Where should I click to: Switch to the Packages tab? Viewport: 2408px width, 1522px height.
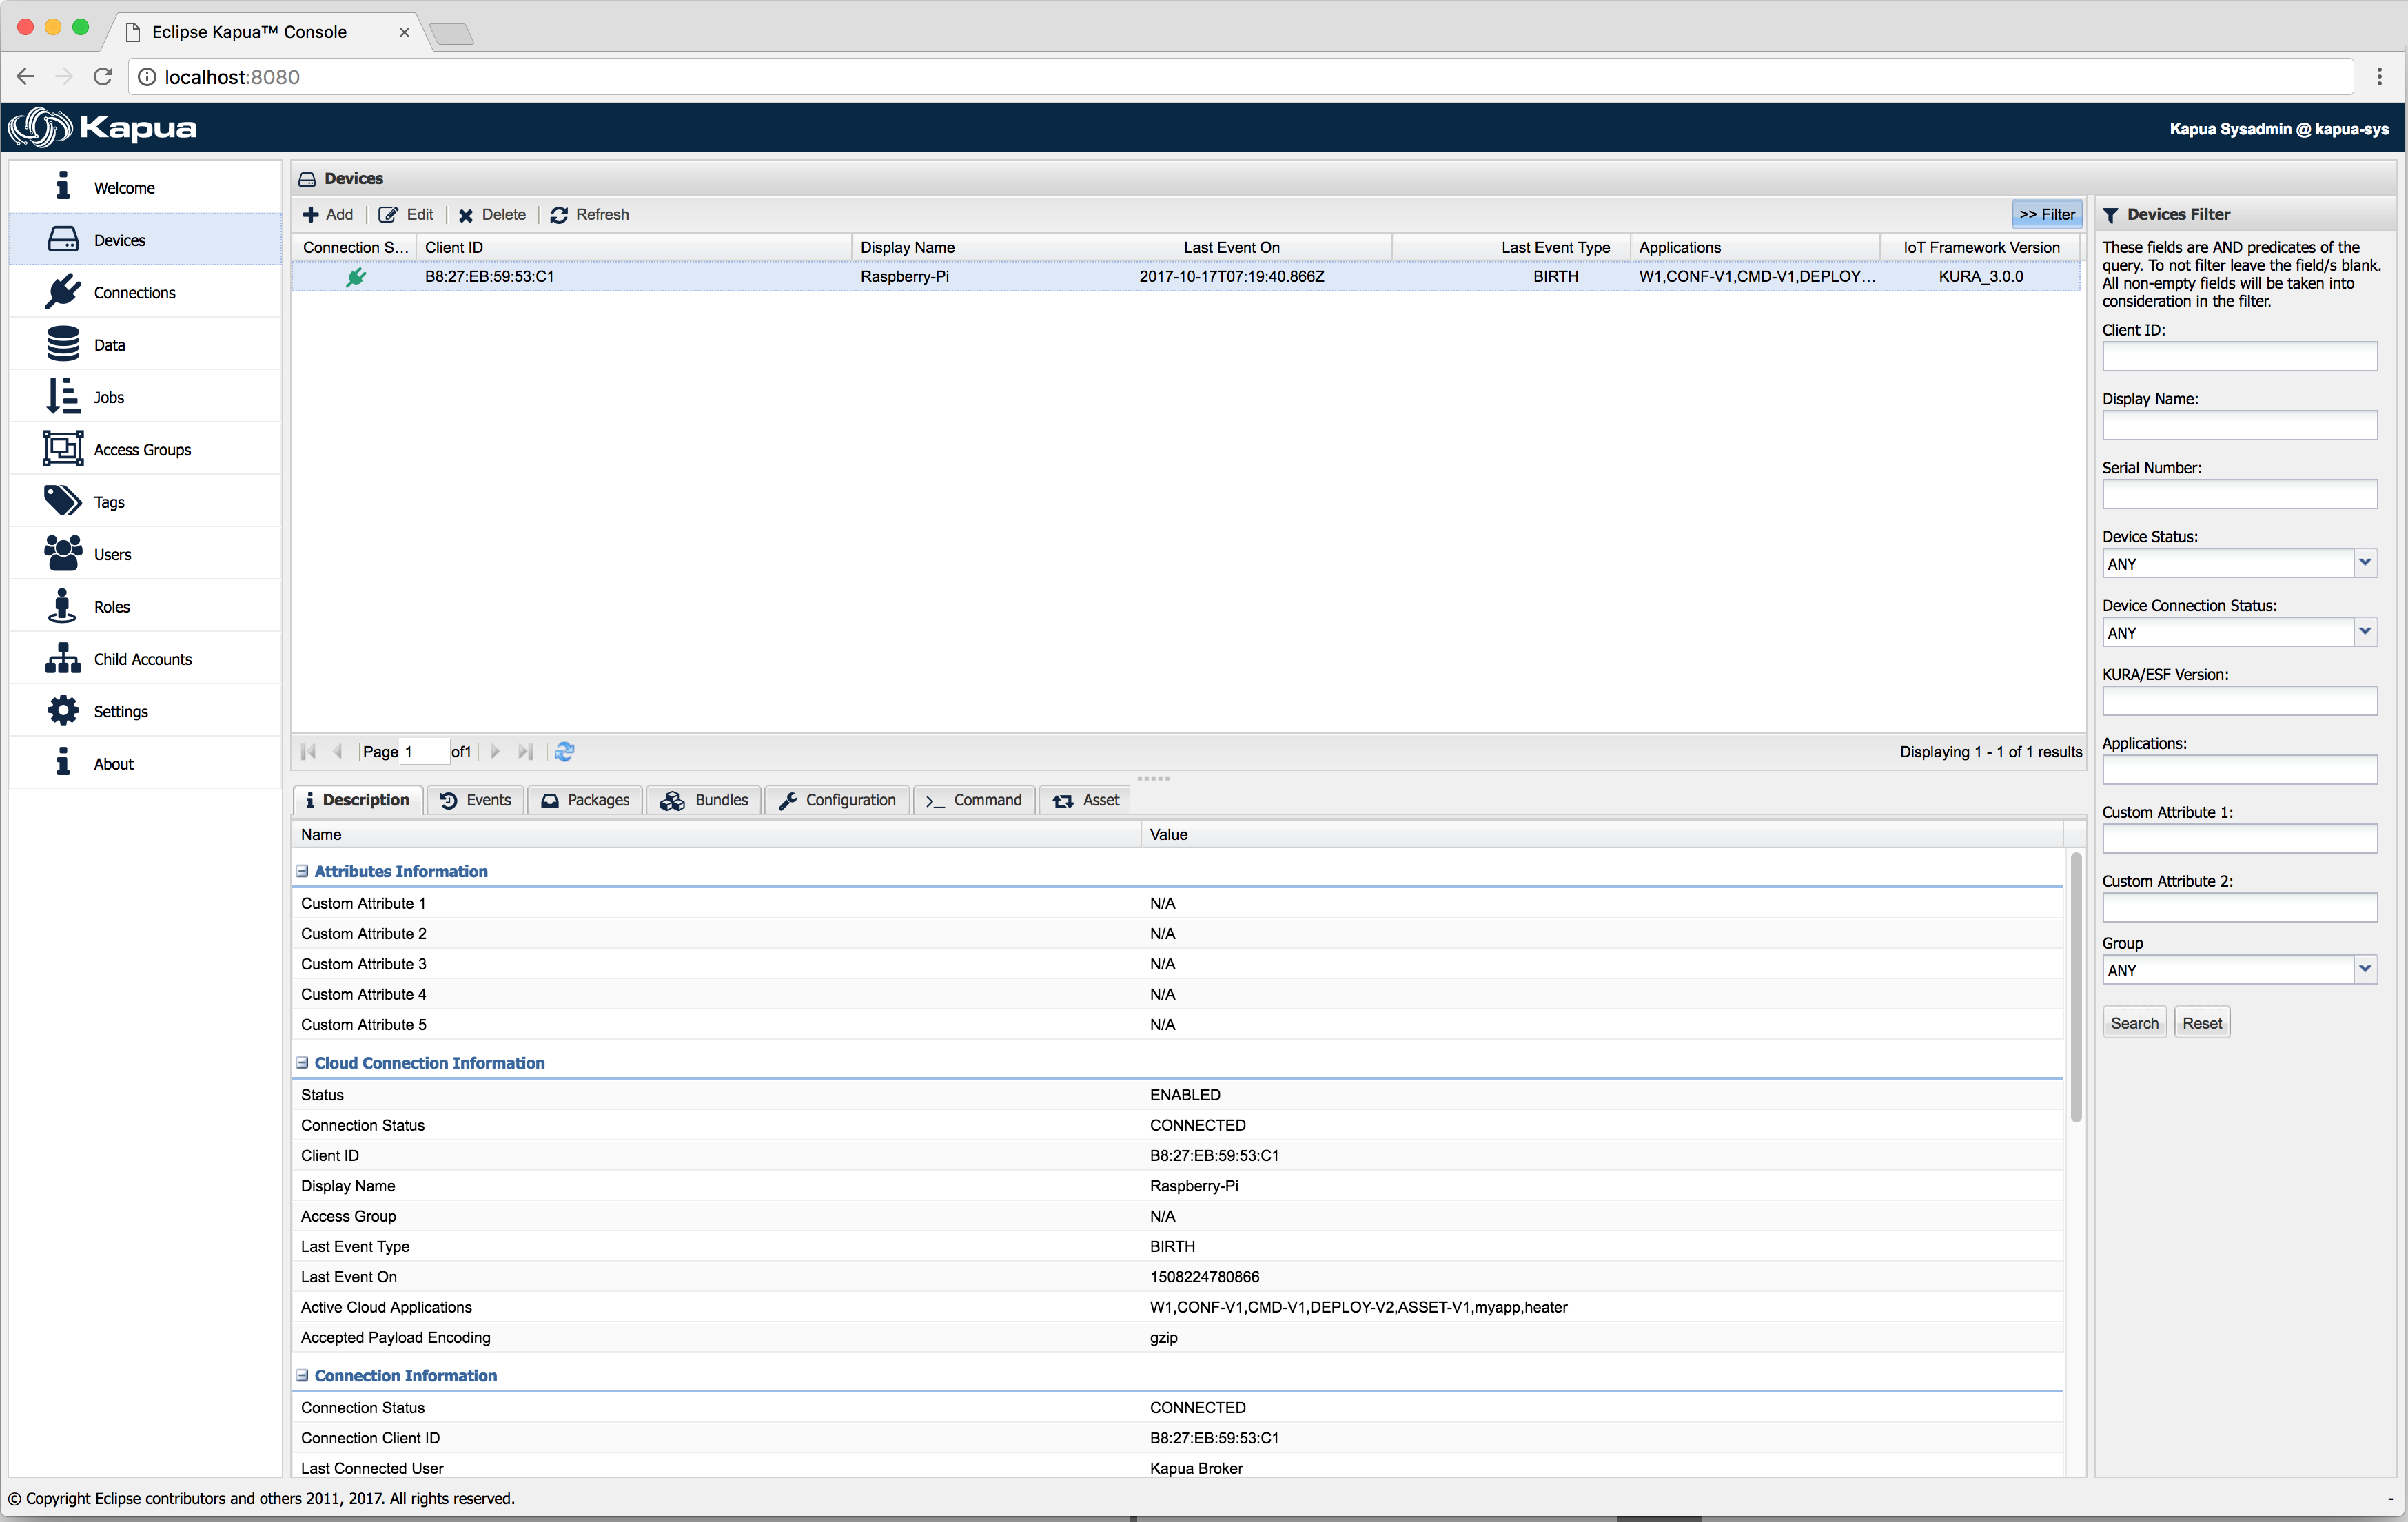click(586, 800)
